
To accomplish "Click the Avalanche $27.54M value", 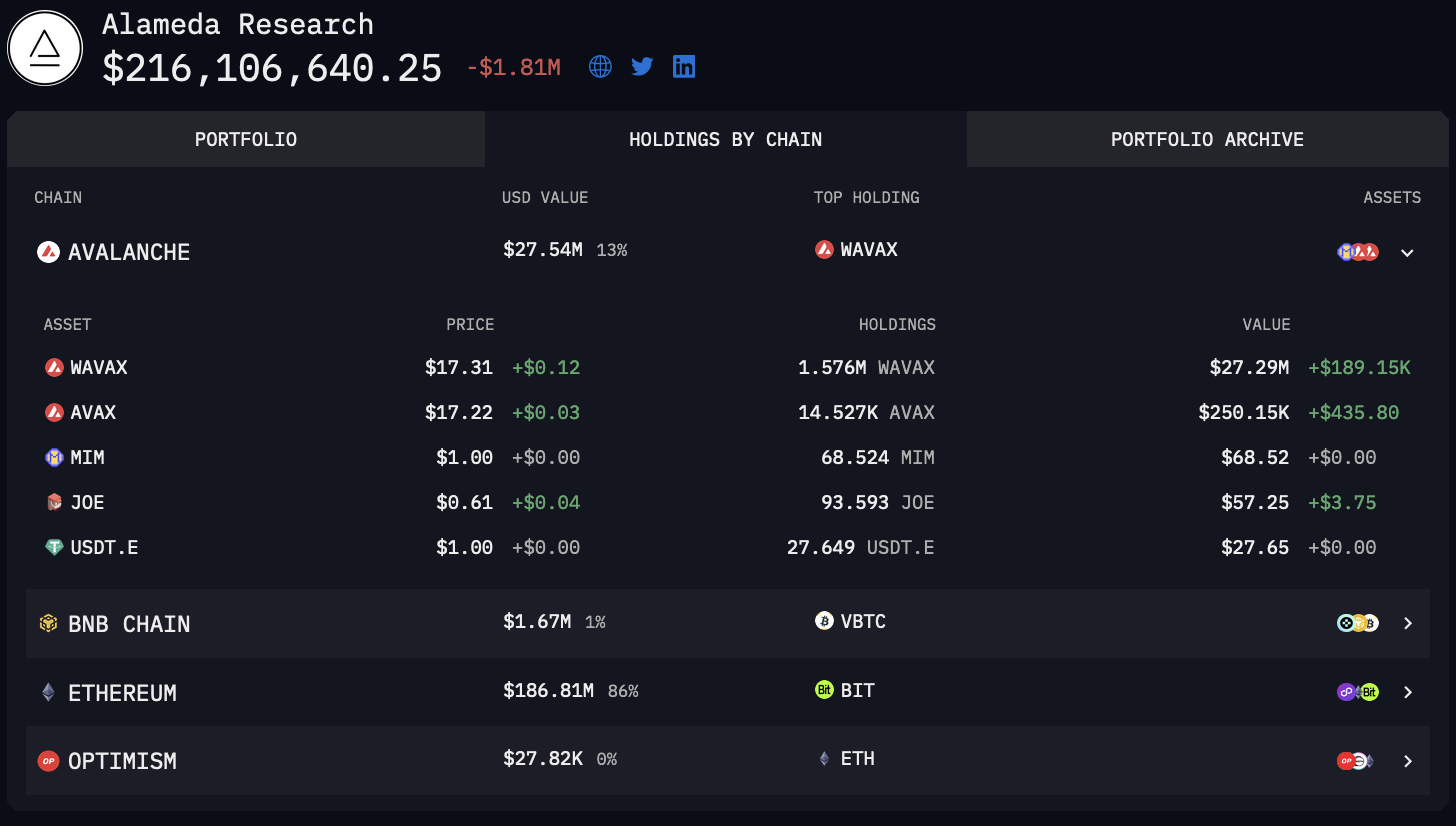I will [543, 250].
